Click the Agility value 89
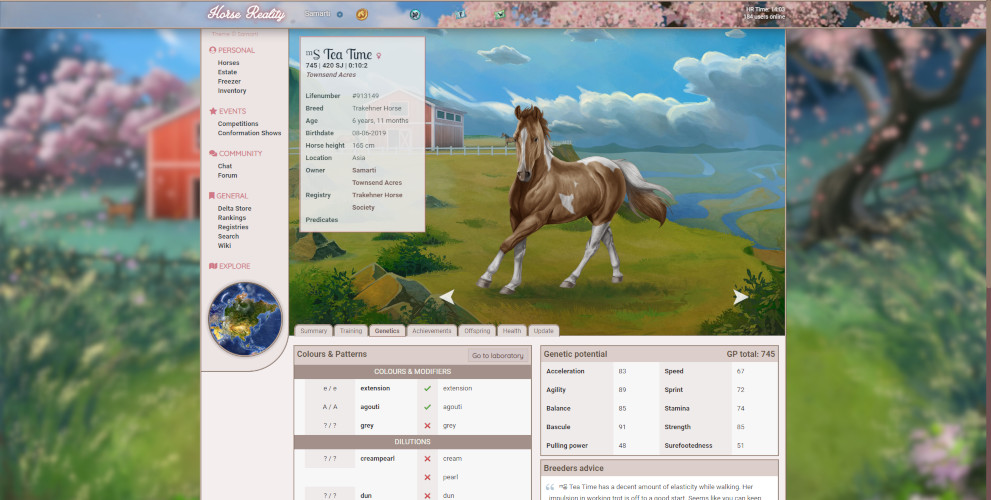The height and width of the screenshot is (500, 991). [x=623, y=390]
